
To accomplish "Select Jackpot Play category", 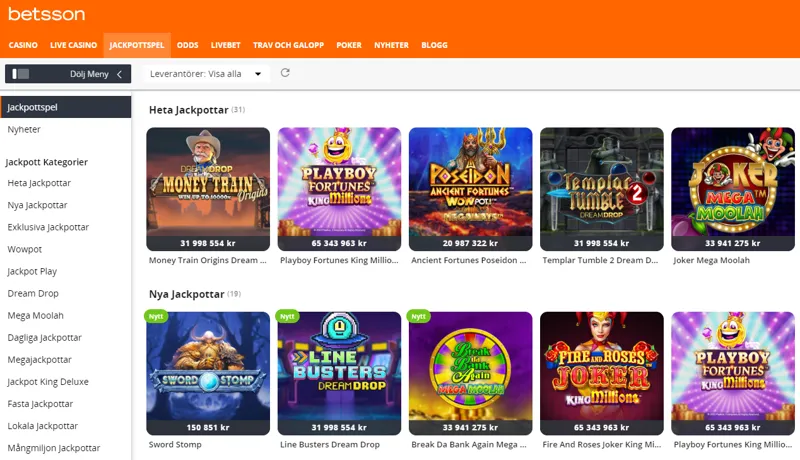I will click(32, 271).
